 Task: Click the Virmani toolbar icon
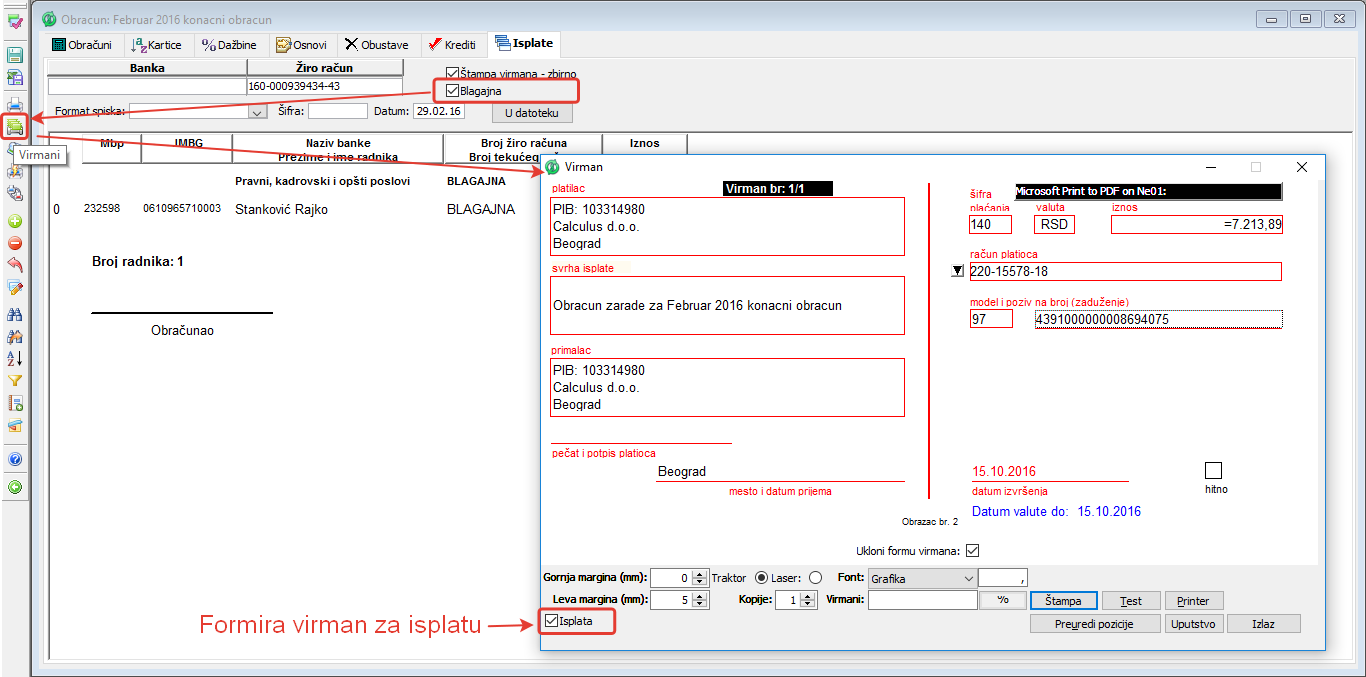coord(15,126)
